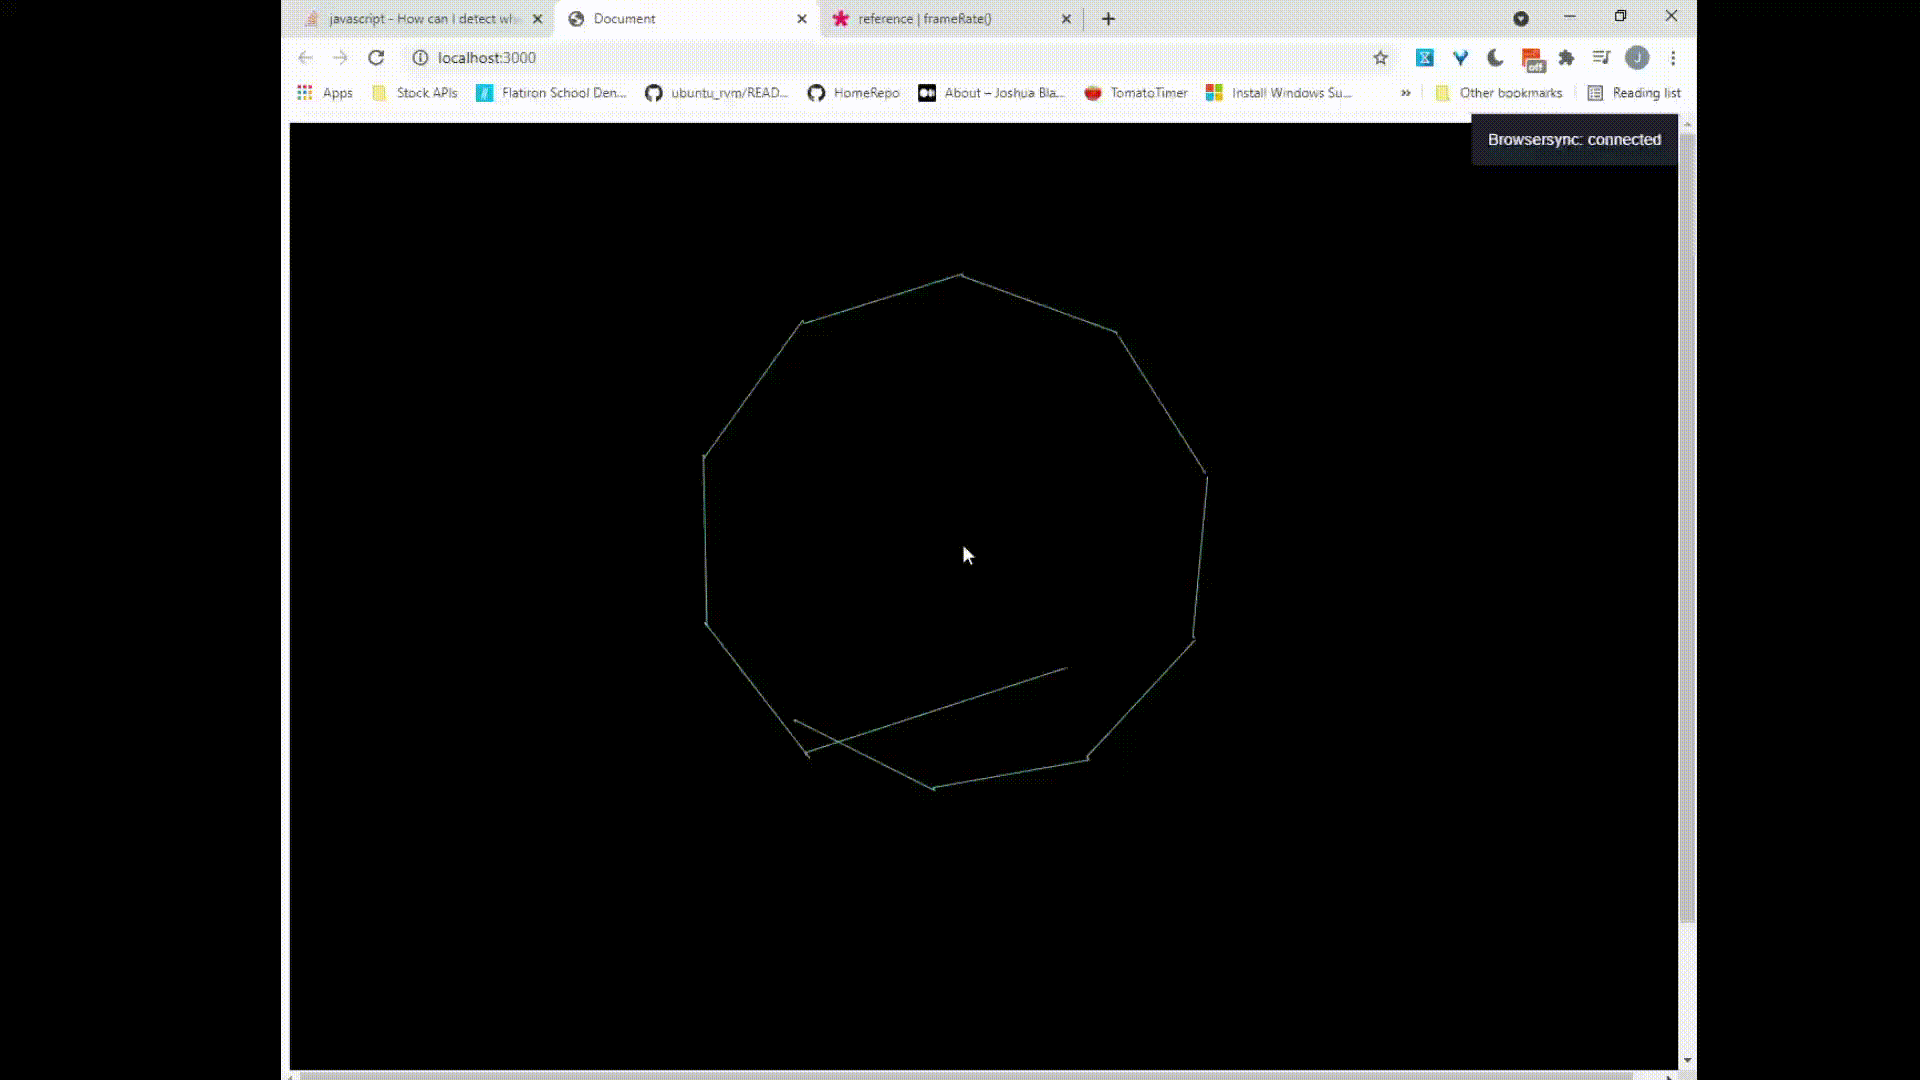The width and height of the screenshot is (1920, 1080).
Task: Open the TomatoTimer bookmark
Action: pyautogui.click(x=1136, y=93)
